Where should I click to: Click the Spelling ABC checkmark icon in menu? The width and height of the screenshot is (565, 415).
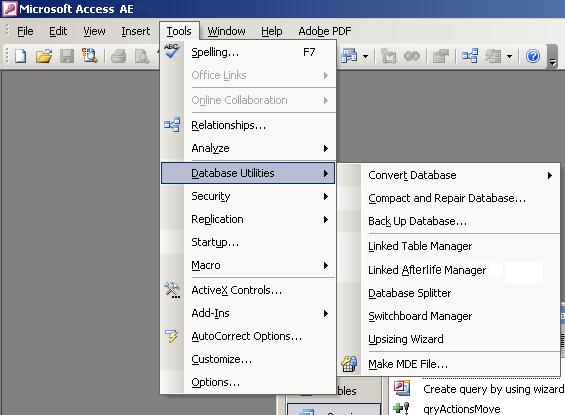[172, 51]
